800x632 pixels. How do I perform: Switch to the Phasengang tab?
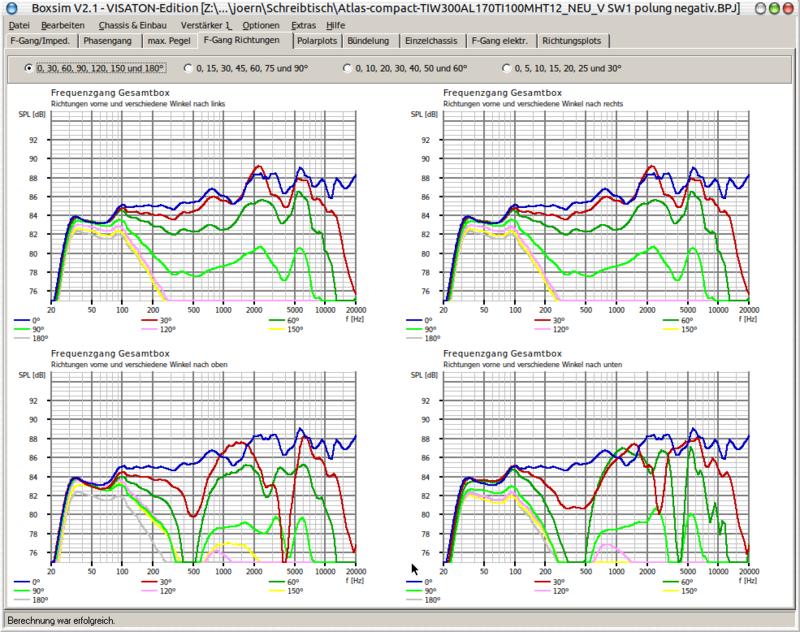pyautogui.click(x=109, y=41)
